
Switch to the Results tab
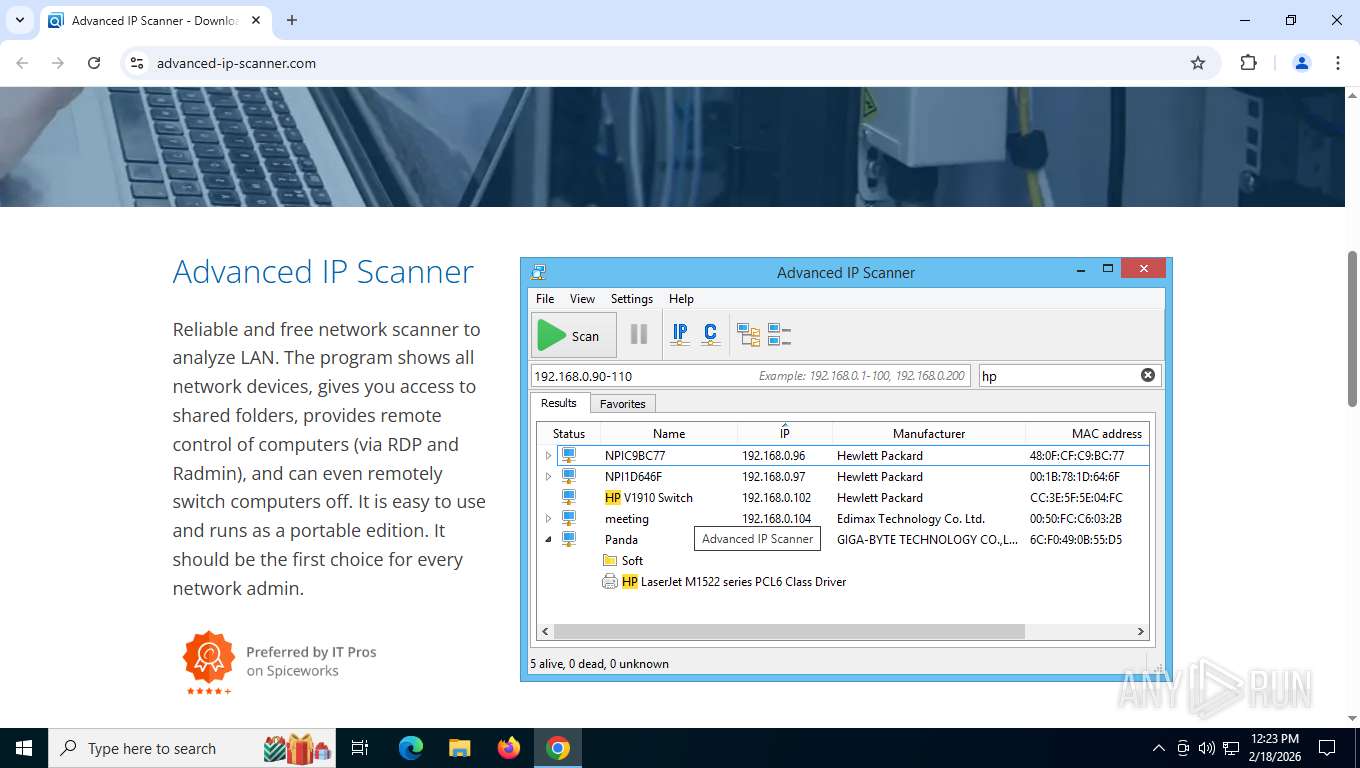(x=559, y=403)
